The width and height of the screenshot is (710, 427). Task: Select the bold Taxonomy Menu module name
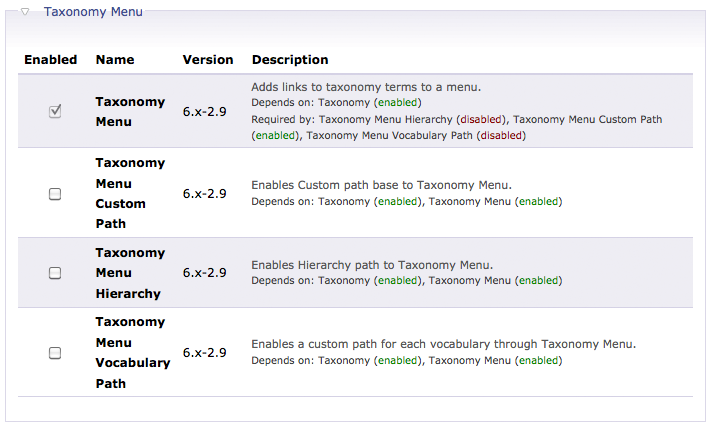coord(130,111)
